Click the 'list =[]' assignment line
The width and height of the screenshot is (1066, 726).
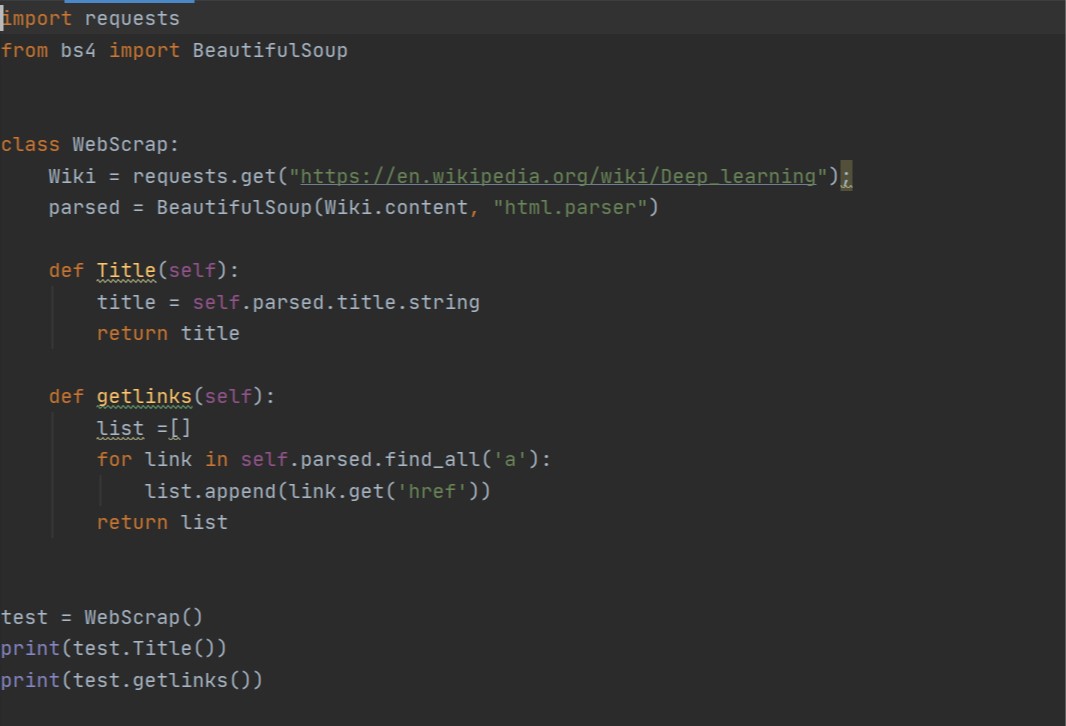143,428
